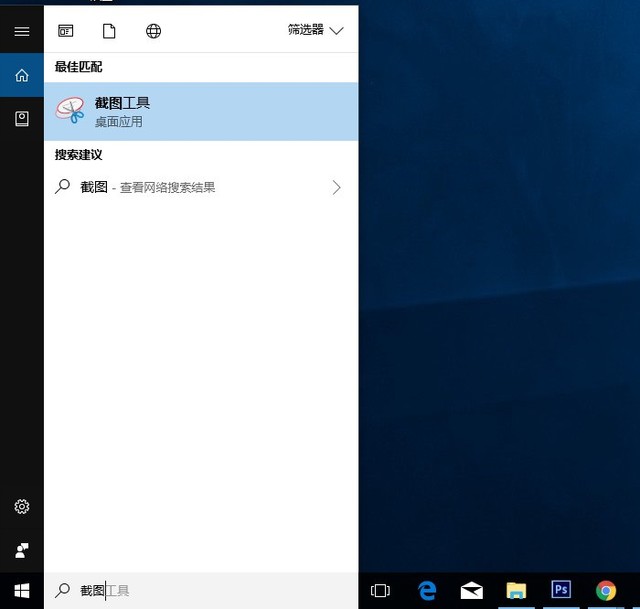Screen dimensions: 640x609
Task: Switch to Photoshop on the taskbar
Action: pyautogui.click(x=561, y=589)
